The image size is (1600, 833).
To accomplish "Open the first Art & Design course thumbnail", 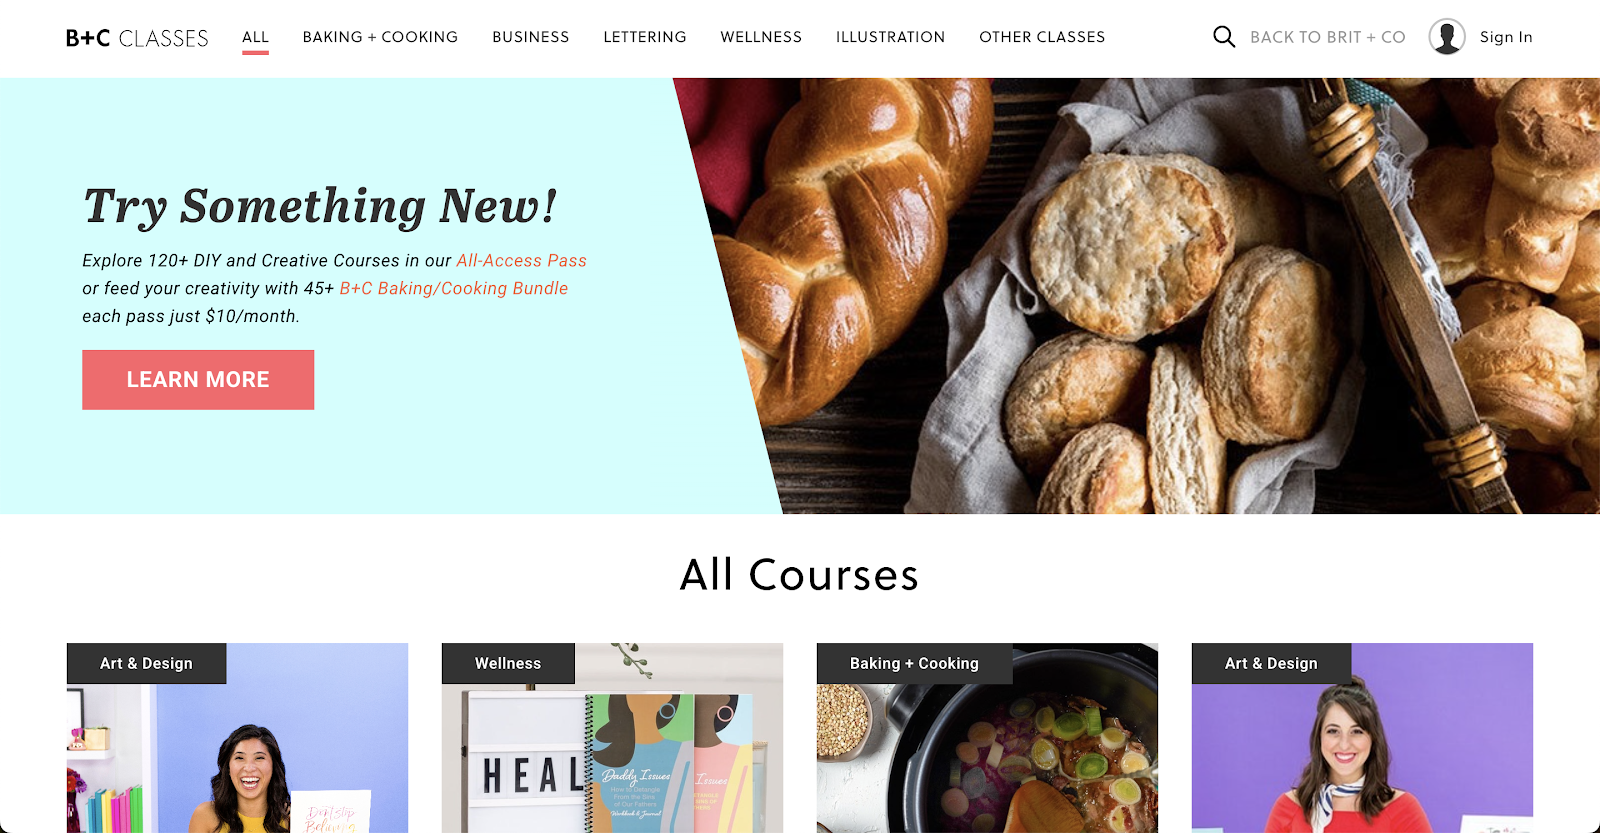I will coord(237,738).
